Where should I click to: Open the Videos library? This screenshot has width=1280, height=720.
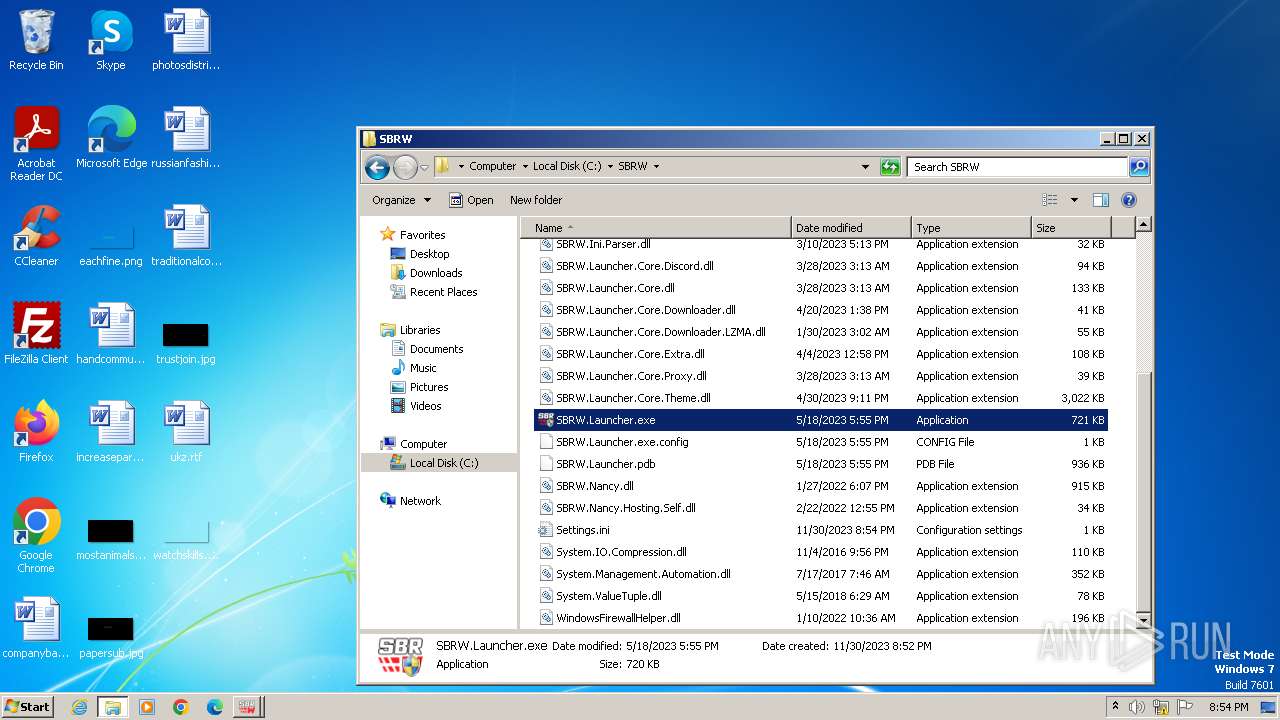tap(425, 406)
